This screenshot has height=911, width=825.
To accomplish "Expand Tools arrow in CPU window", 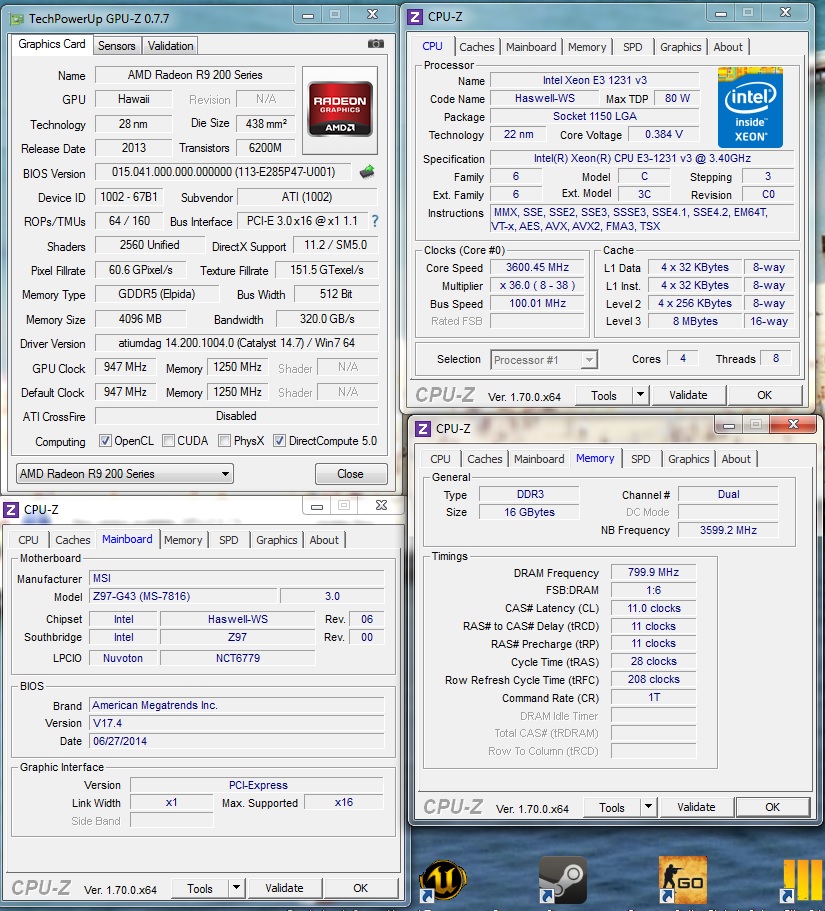I will (x=640, y=395).
